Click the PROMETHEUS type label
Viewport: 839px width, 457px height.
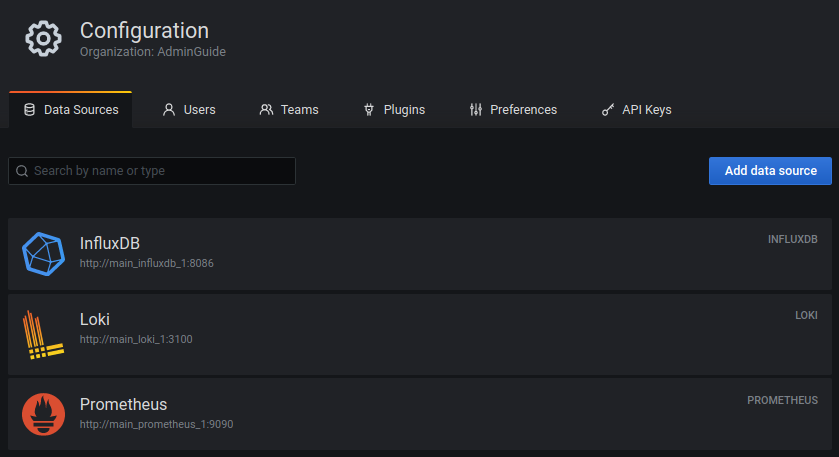(782, 400)
